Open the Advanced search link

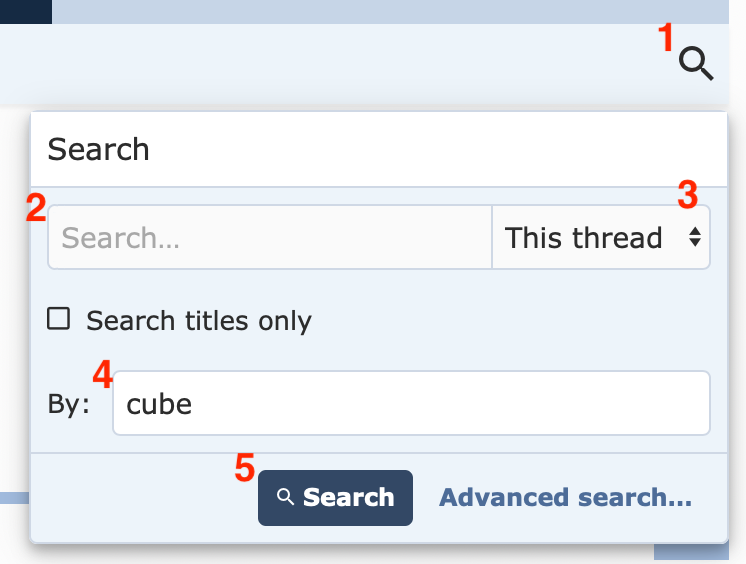coord(565,497)
